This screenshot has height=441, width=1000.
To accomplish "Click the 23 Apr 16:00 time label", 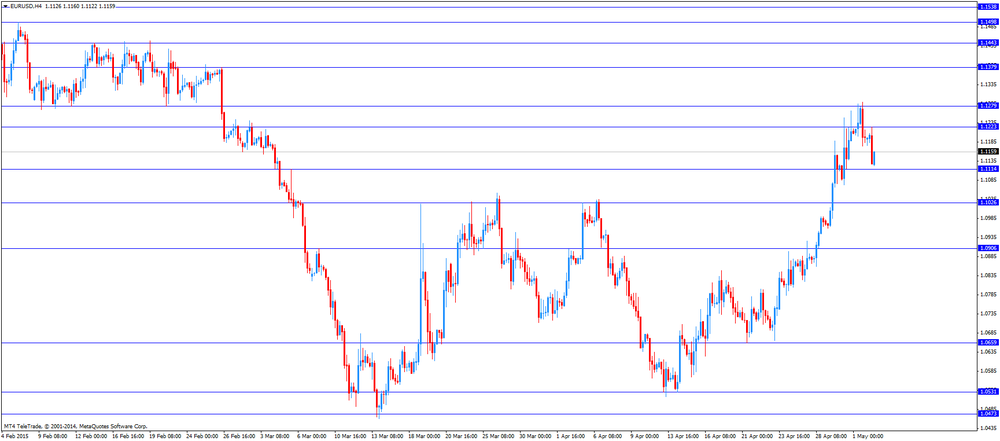I will (x=795, y=437).
